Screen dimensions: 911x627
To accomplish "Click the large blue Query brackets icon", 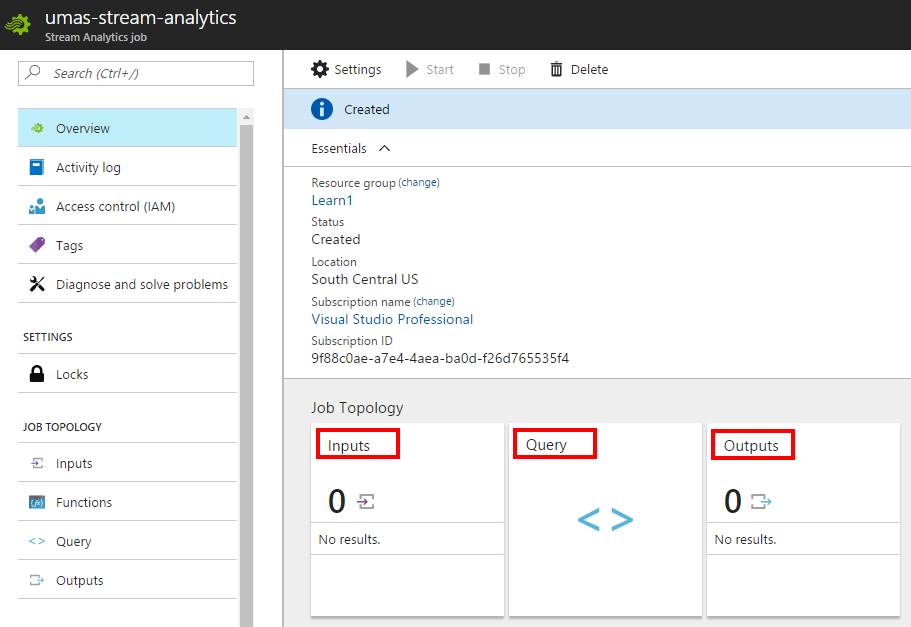I will [605, 519].
